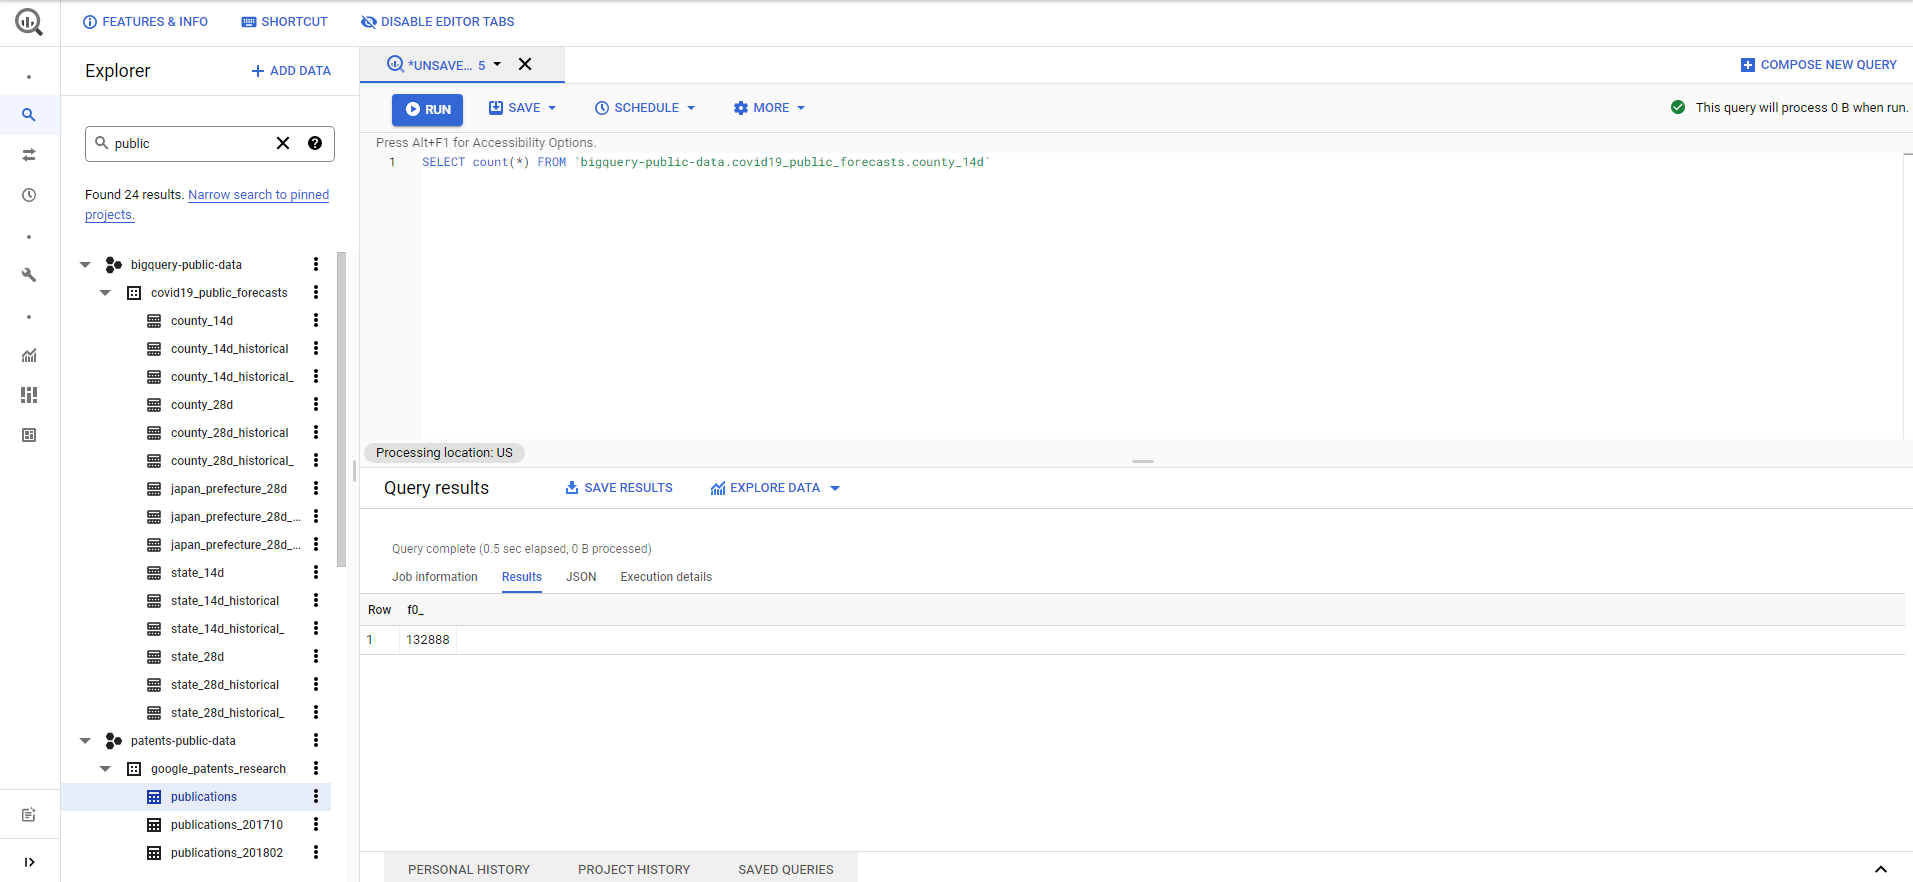The width and height of the screenshot is (1913, 882).
Task: Select the state_14d_historical table
Action: point(225,601)
